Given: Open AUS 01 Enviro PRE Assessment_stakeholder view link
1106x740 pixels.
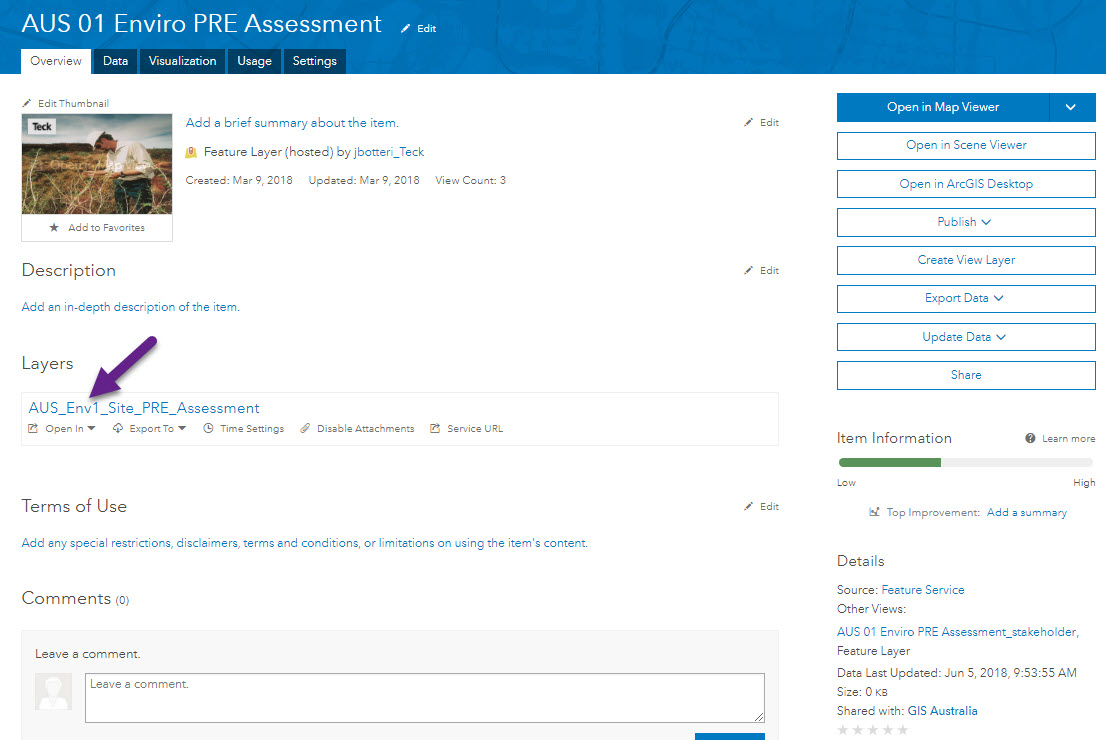Looking at the screenshot, I should click(x=958, y=632).
